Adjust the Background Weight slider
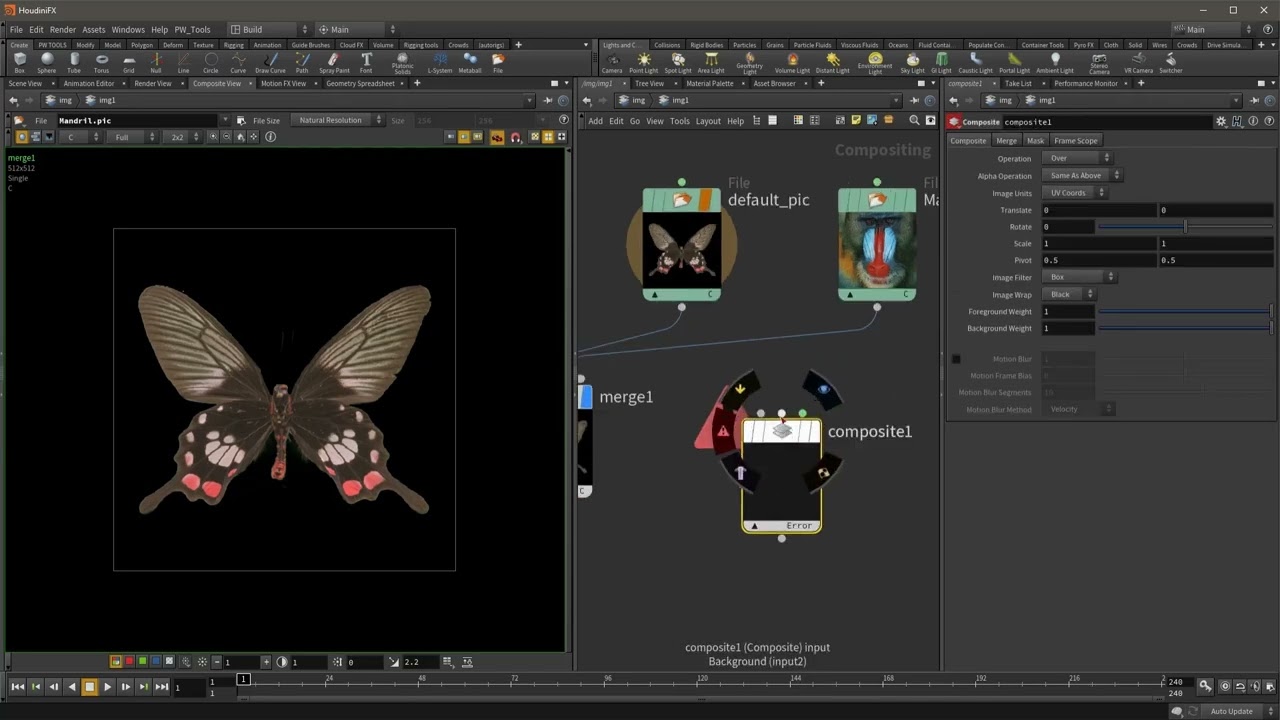The image size is (1280, 720). 1185,328
